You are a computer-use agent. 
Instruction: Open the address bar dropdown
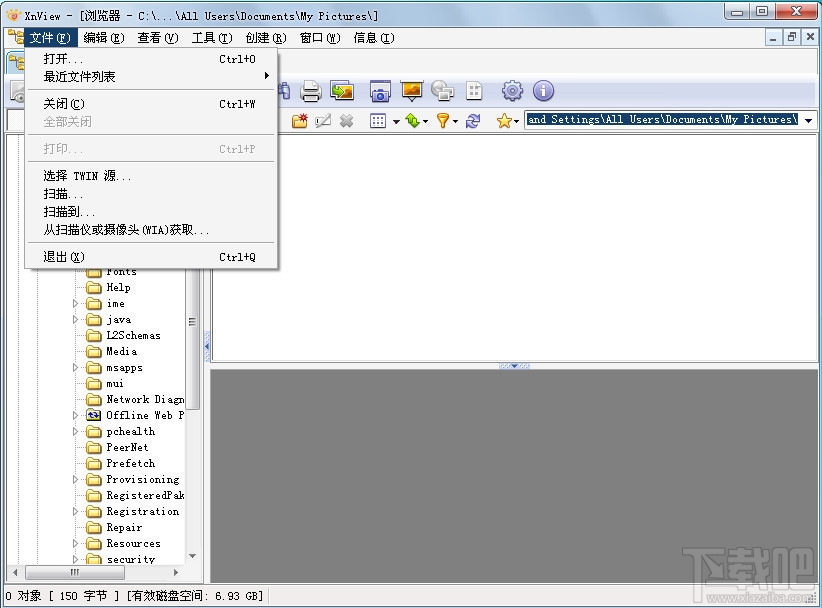point(808,119)
